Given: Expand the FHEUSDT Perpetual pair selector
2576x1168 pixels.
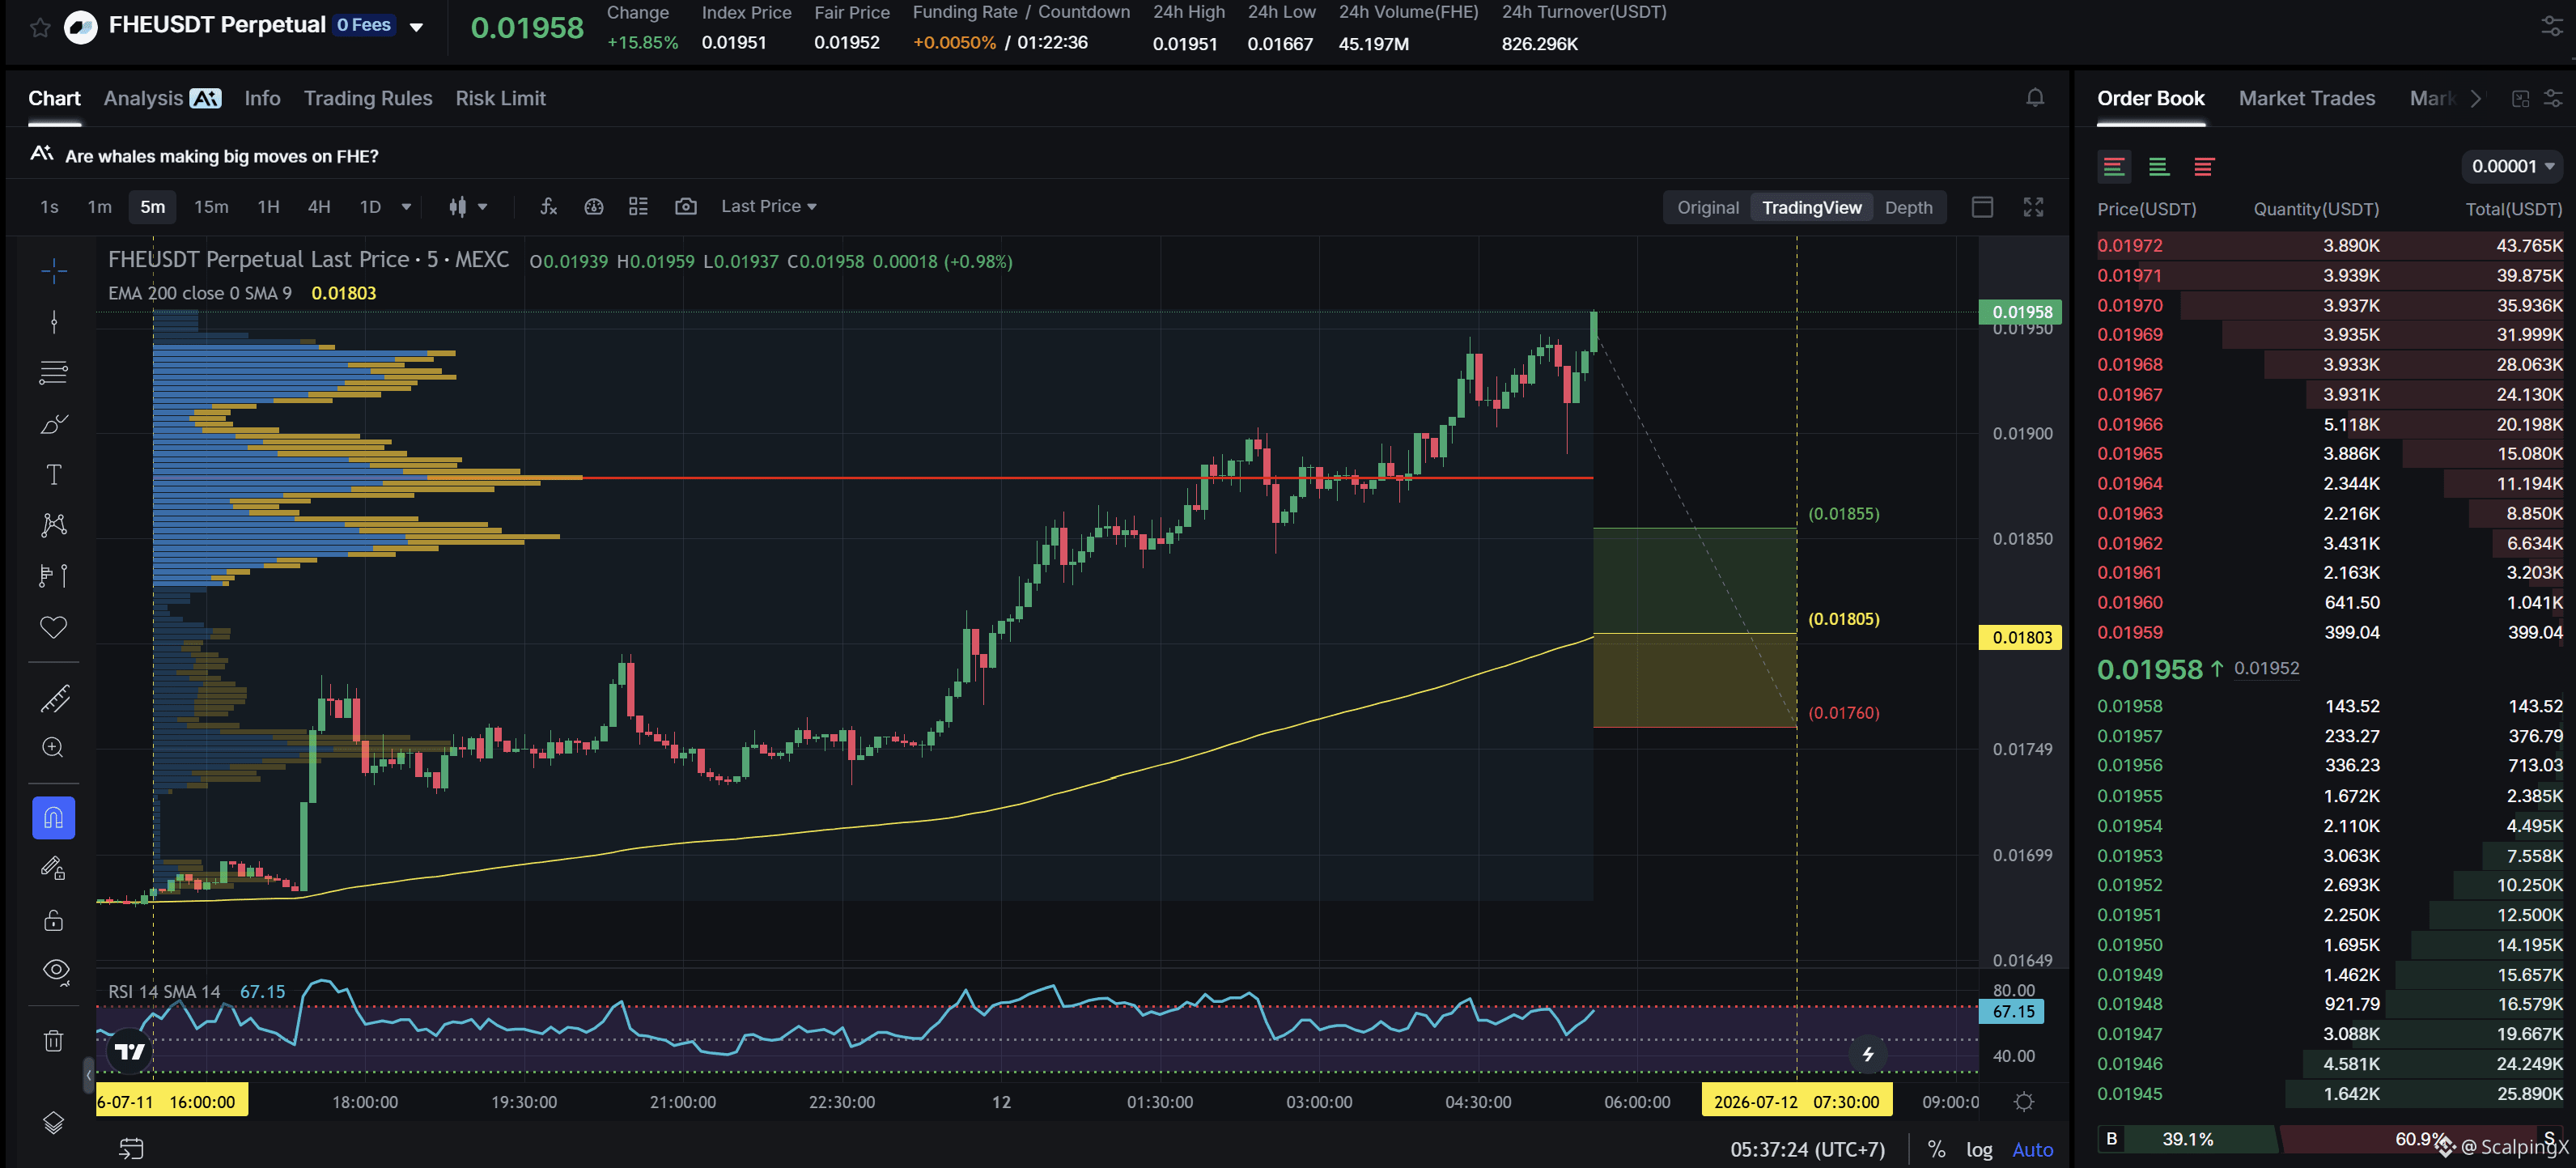Looking at the screenshot, I should (417, 27).
